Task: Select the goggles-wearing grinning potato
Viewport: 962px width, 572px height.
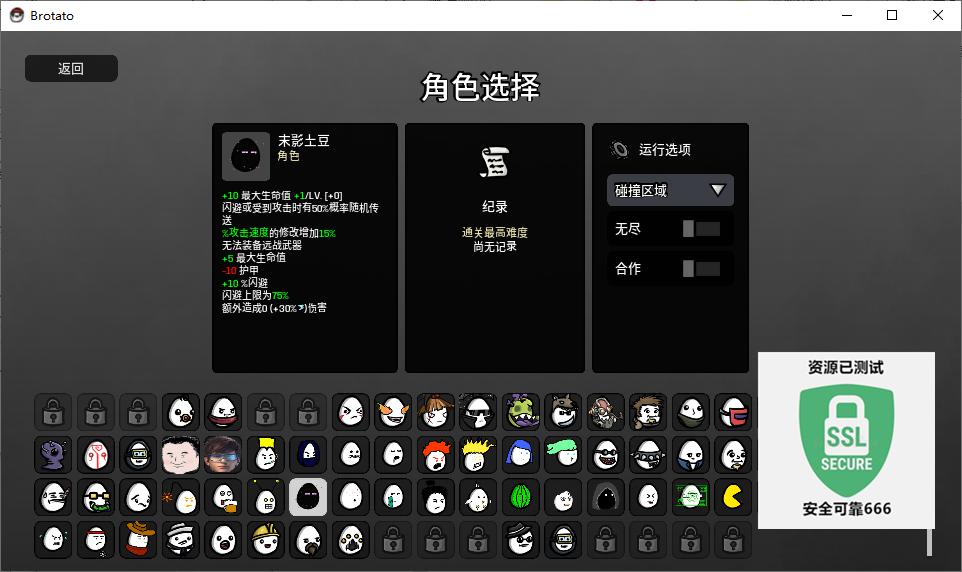Action: (606, 455)
